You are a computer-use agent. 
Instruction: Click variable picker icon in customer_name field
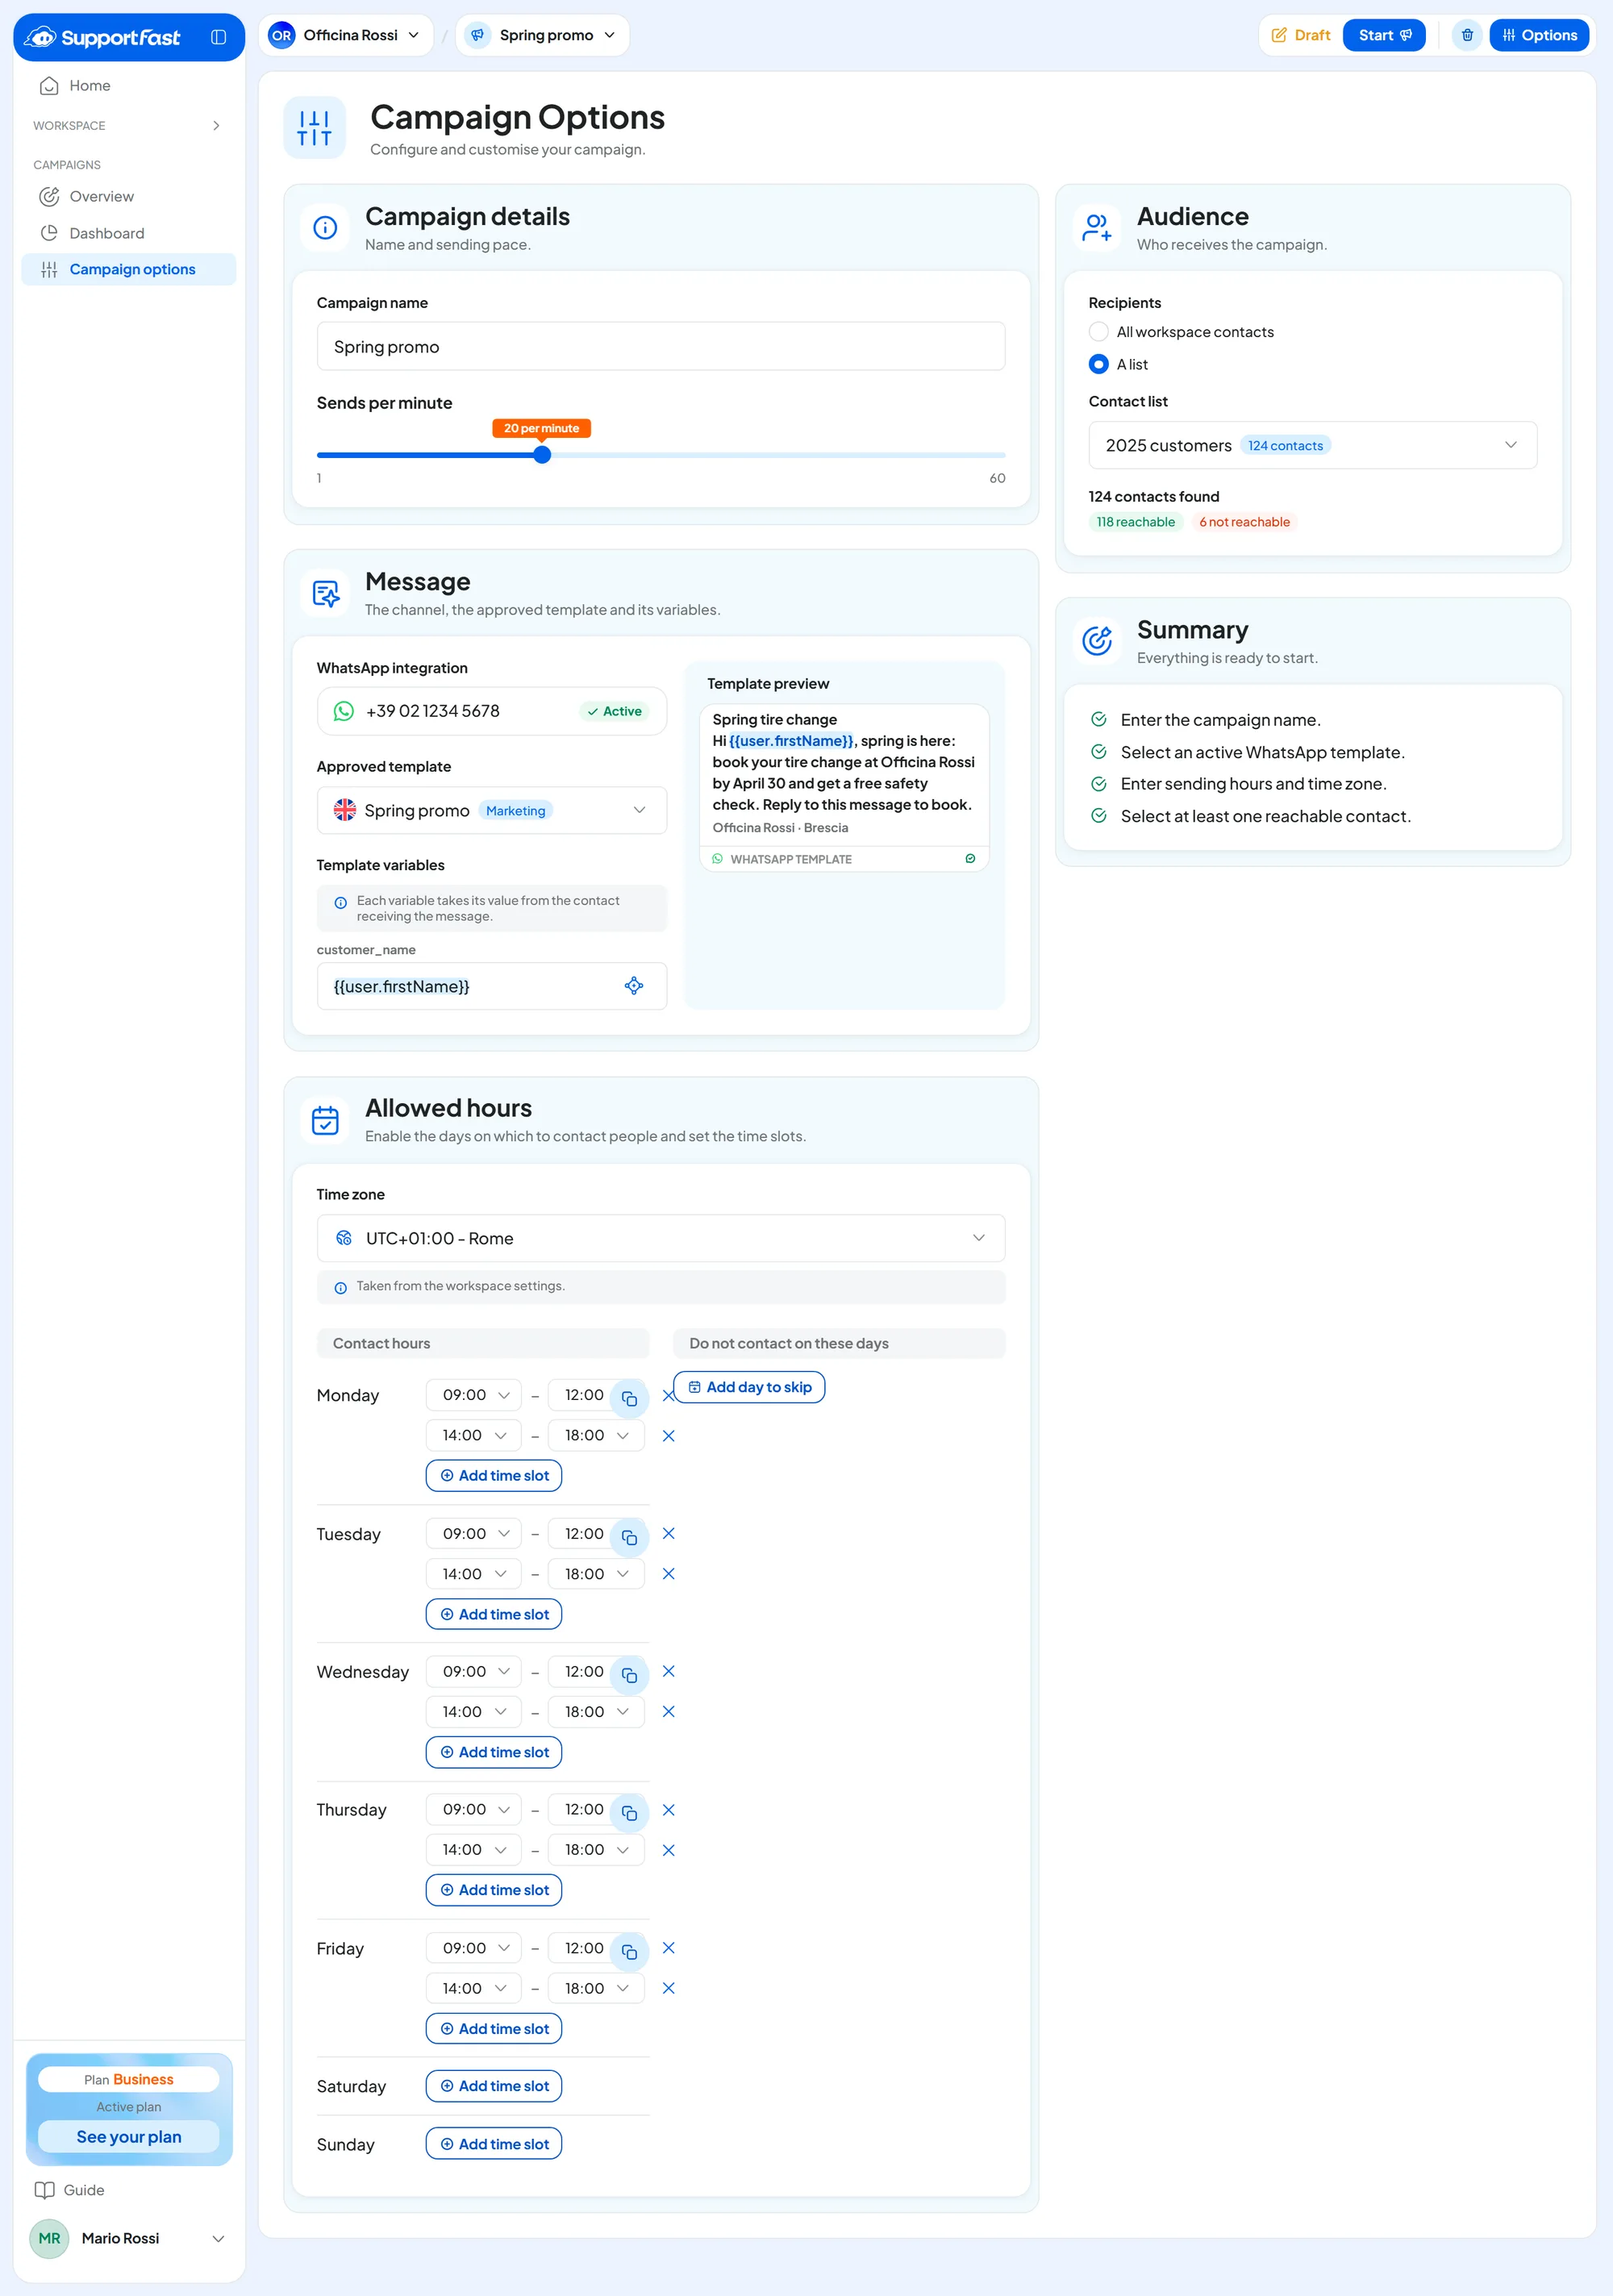point(634,986)
